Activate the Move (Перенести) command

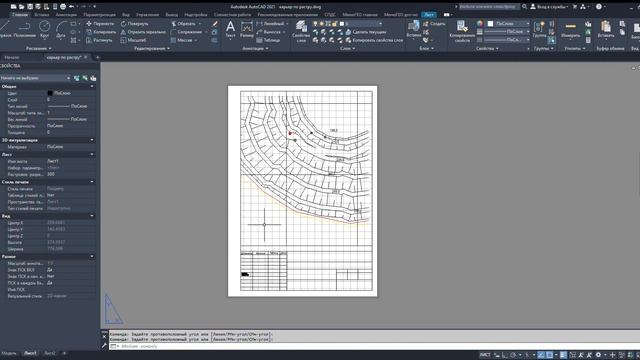tap(100, 24)
